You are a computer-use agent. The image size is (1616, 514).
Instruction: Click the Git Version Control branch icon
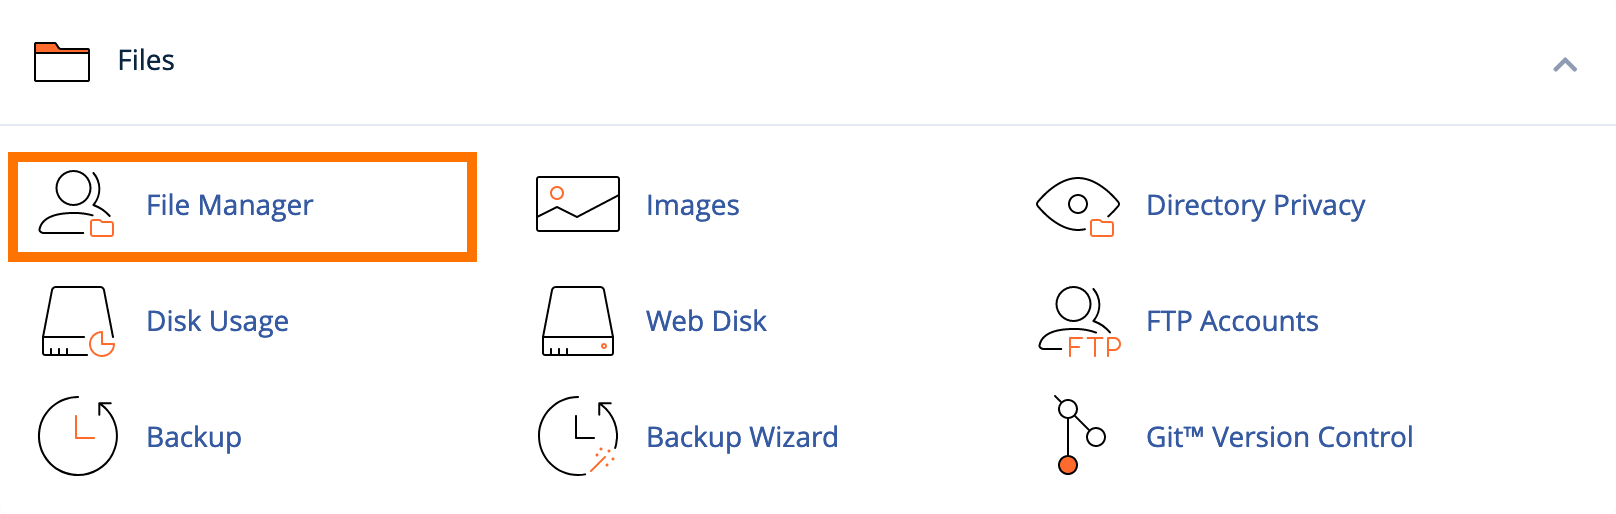pos(1080,435)
